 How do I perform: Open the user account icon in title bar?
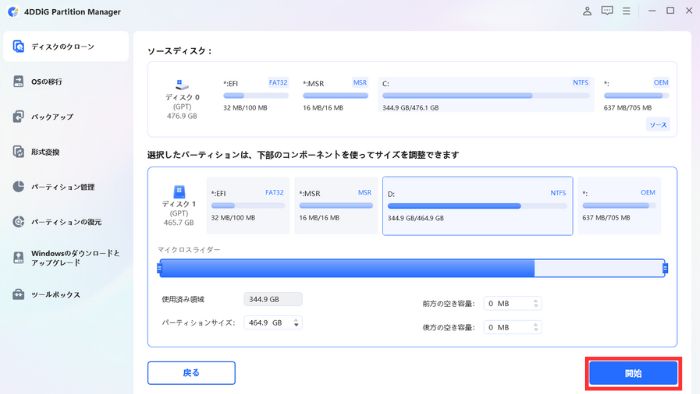click(587, 11)
